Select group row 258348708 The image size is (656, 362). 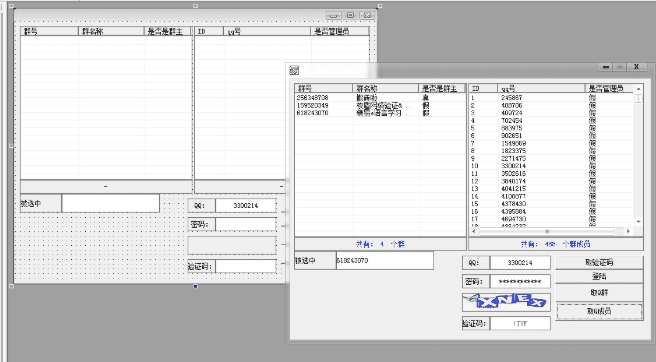(380, 98)
